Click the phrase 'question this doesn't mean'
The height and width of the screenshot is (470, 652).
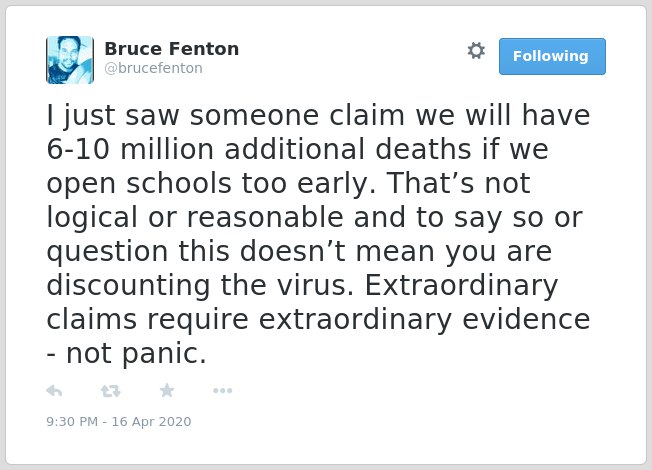tap(241, 252)
